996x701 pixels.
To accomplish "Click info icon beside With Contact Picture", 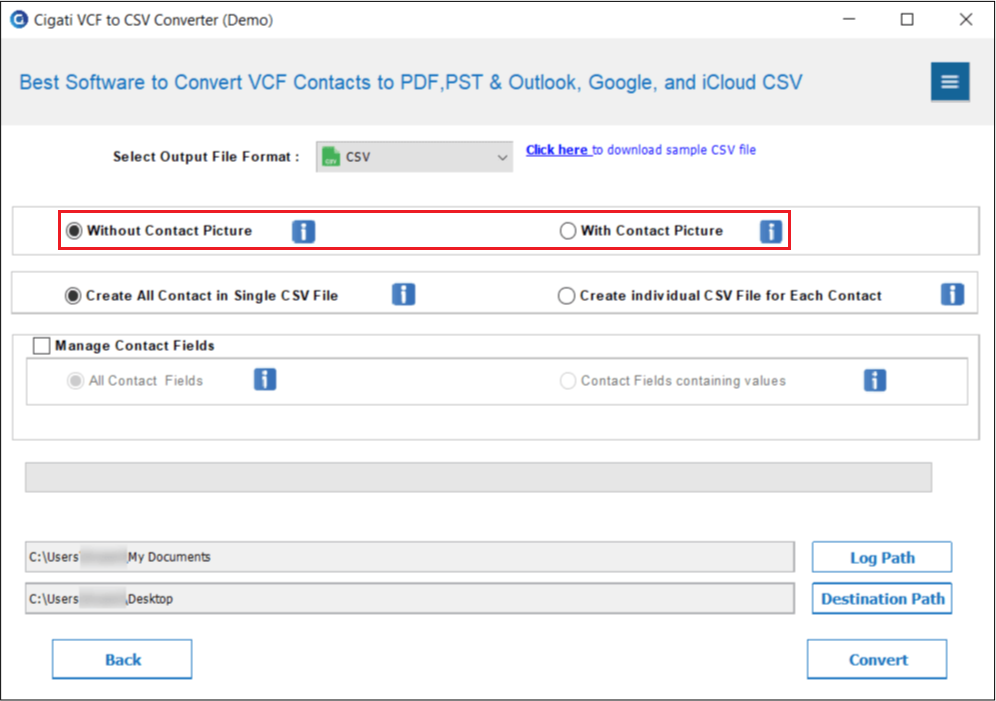I will [771, 231].
